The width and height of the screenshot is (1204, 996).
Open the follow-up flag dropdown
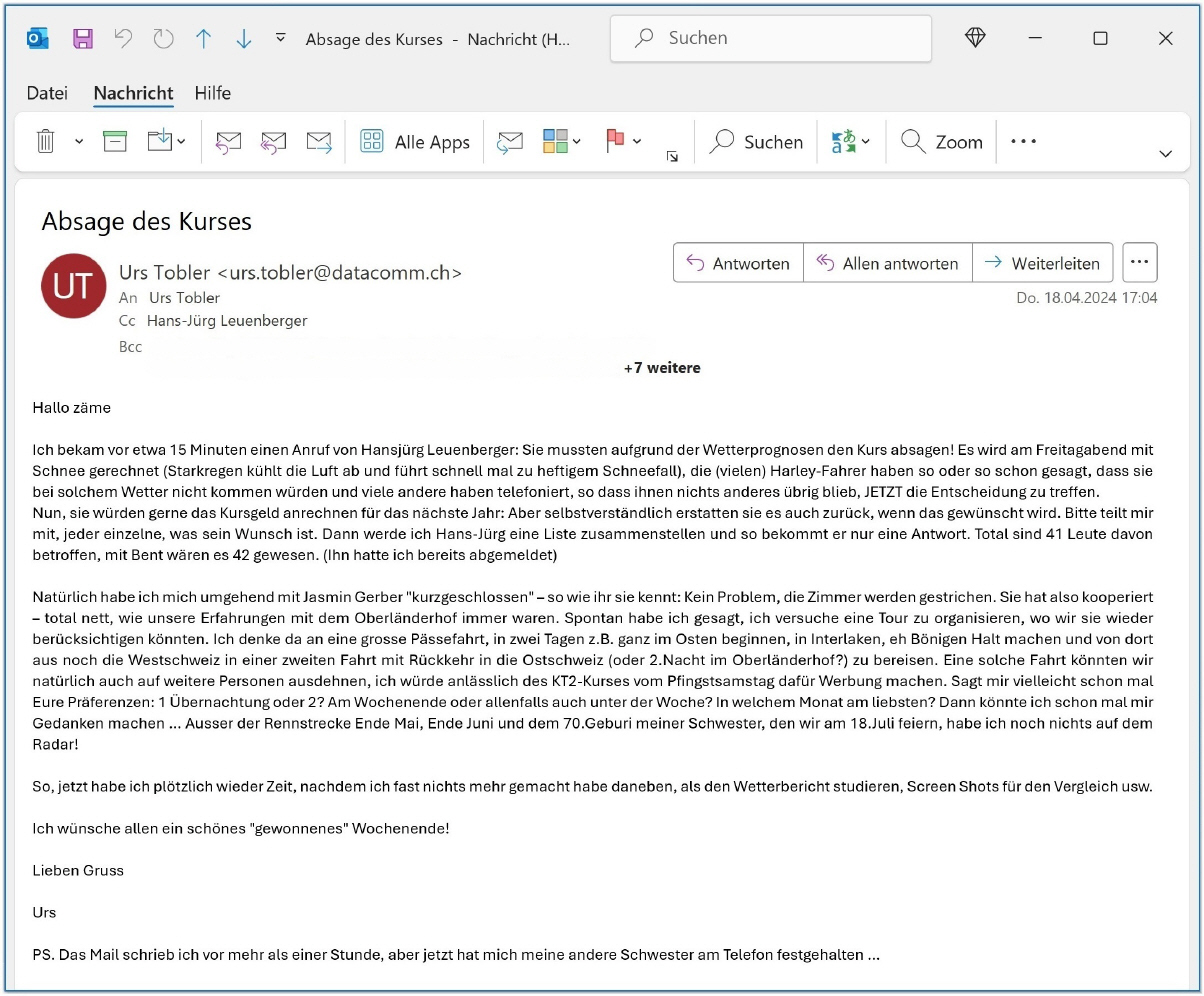[637, 142]
